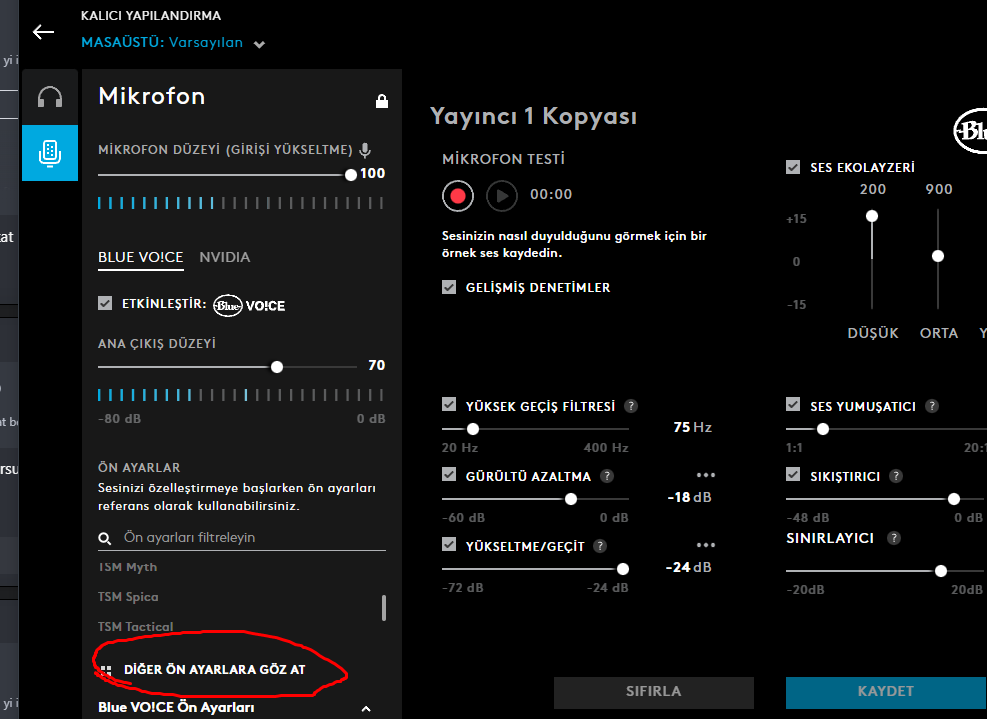Image resolution: width=987 pixels, height=719 pixels.
Task: Toggle Sıkıştırıcı checkbox
Action: tap(793, 474)
